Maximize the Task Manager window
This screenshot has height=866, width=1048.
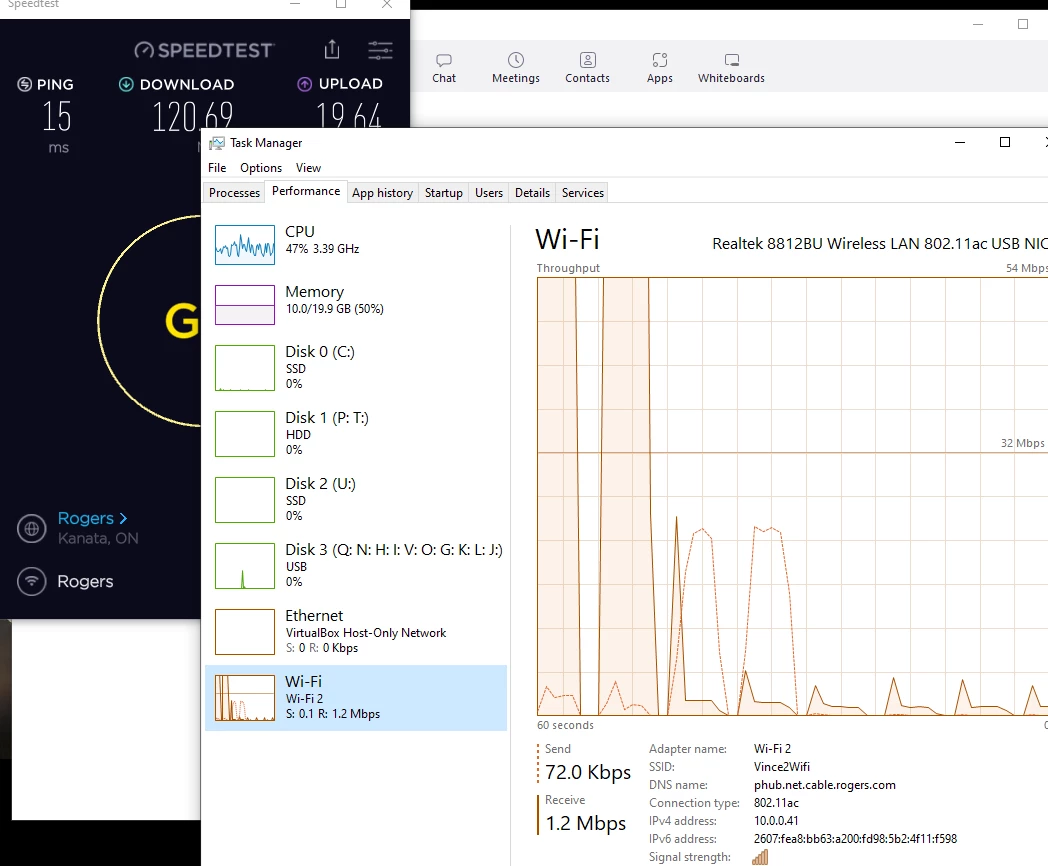coord(1005,142)
